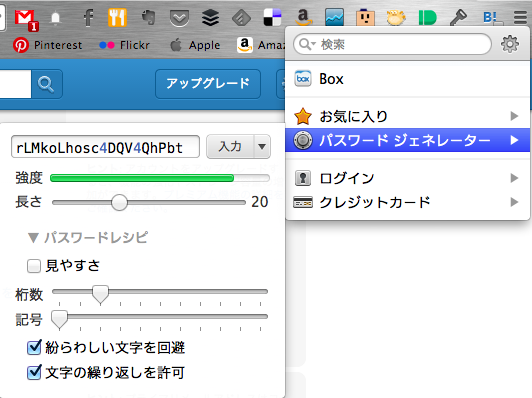This screenshot has height=398, width=532.
Task: Click the orange fork and knife extension
Action: pos(117,18)
